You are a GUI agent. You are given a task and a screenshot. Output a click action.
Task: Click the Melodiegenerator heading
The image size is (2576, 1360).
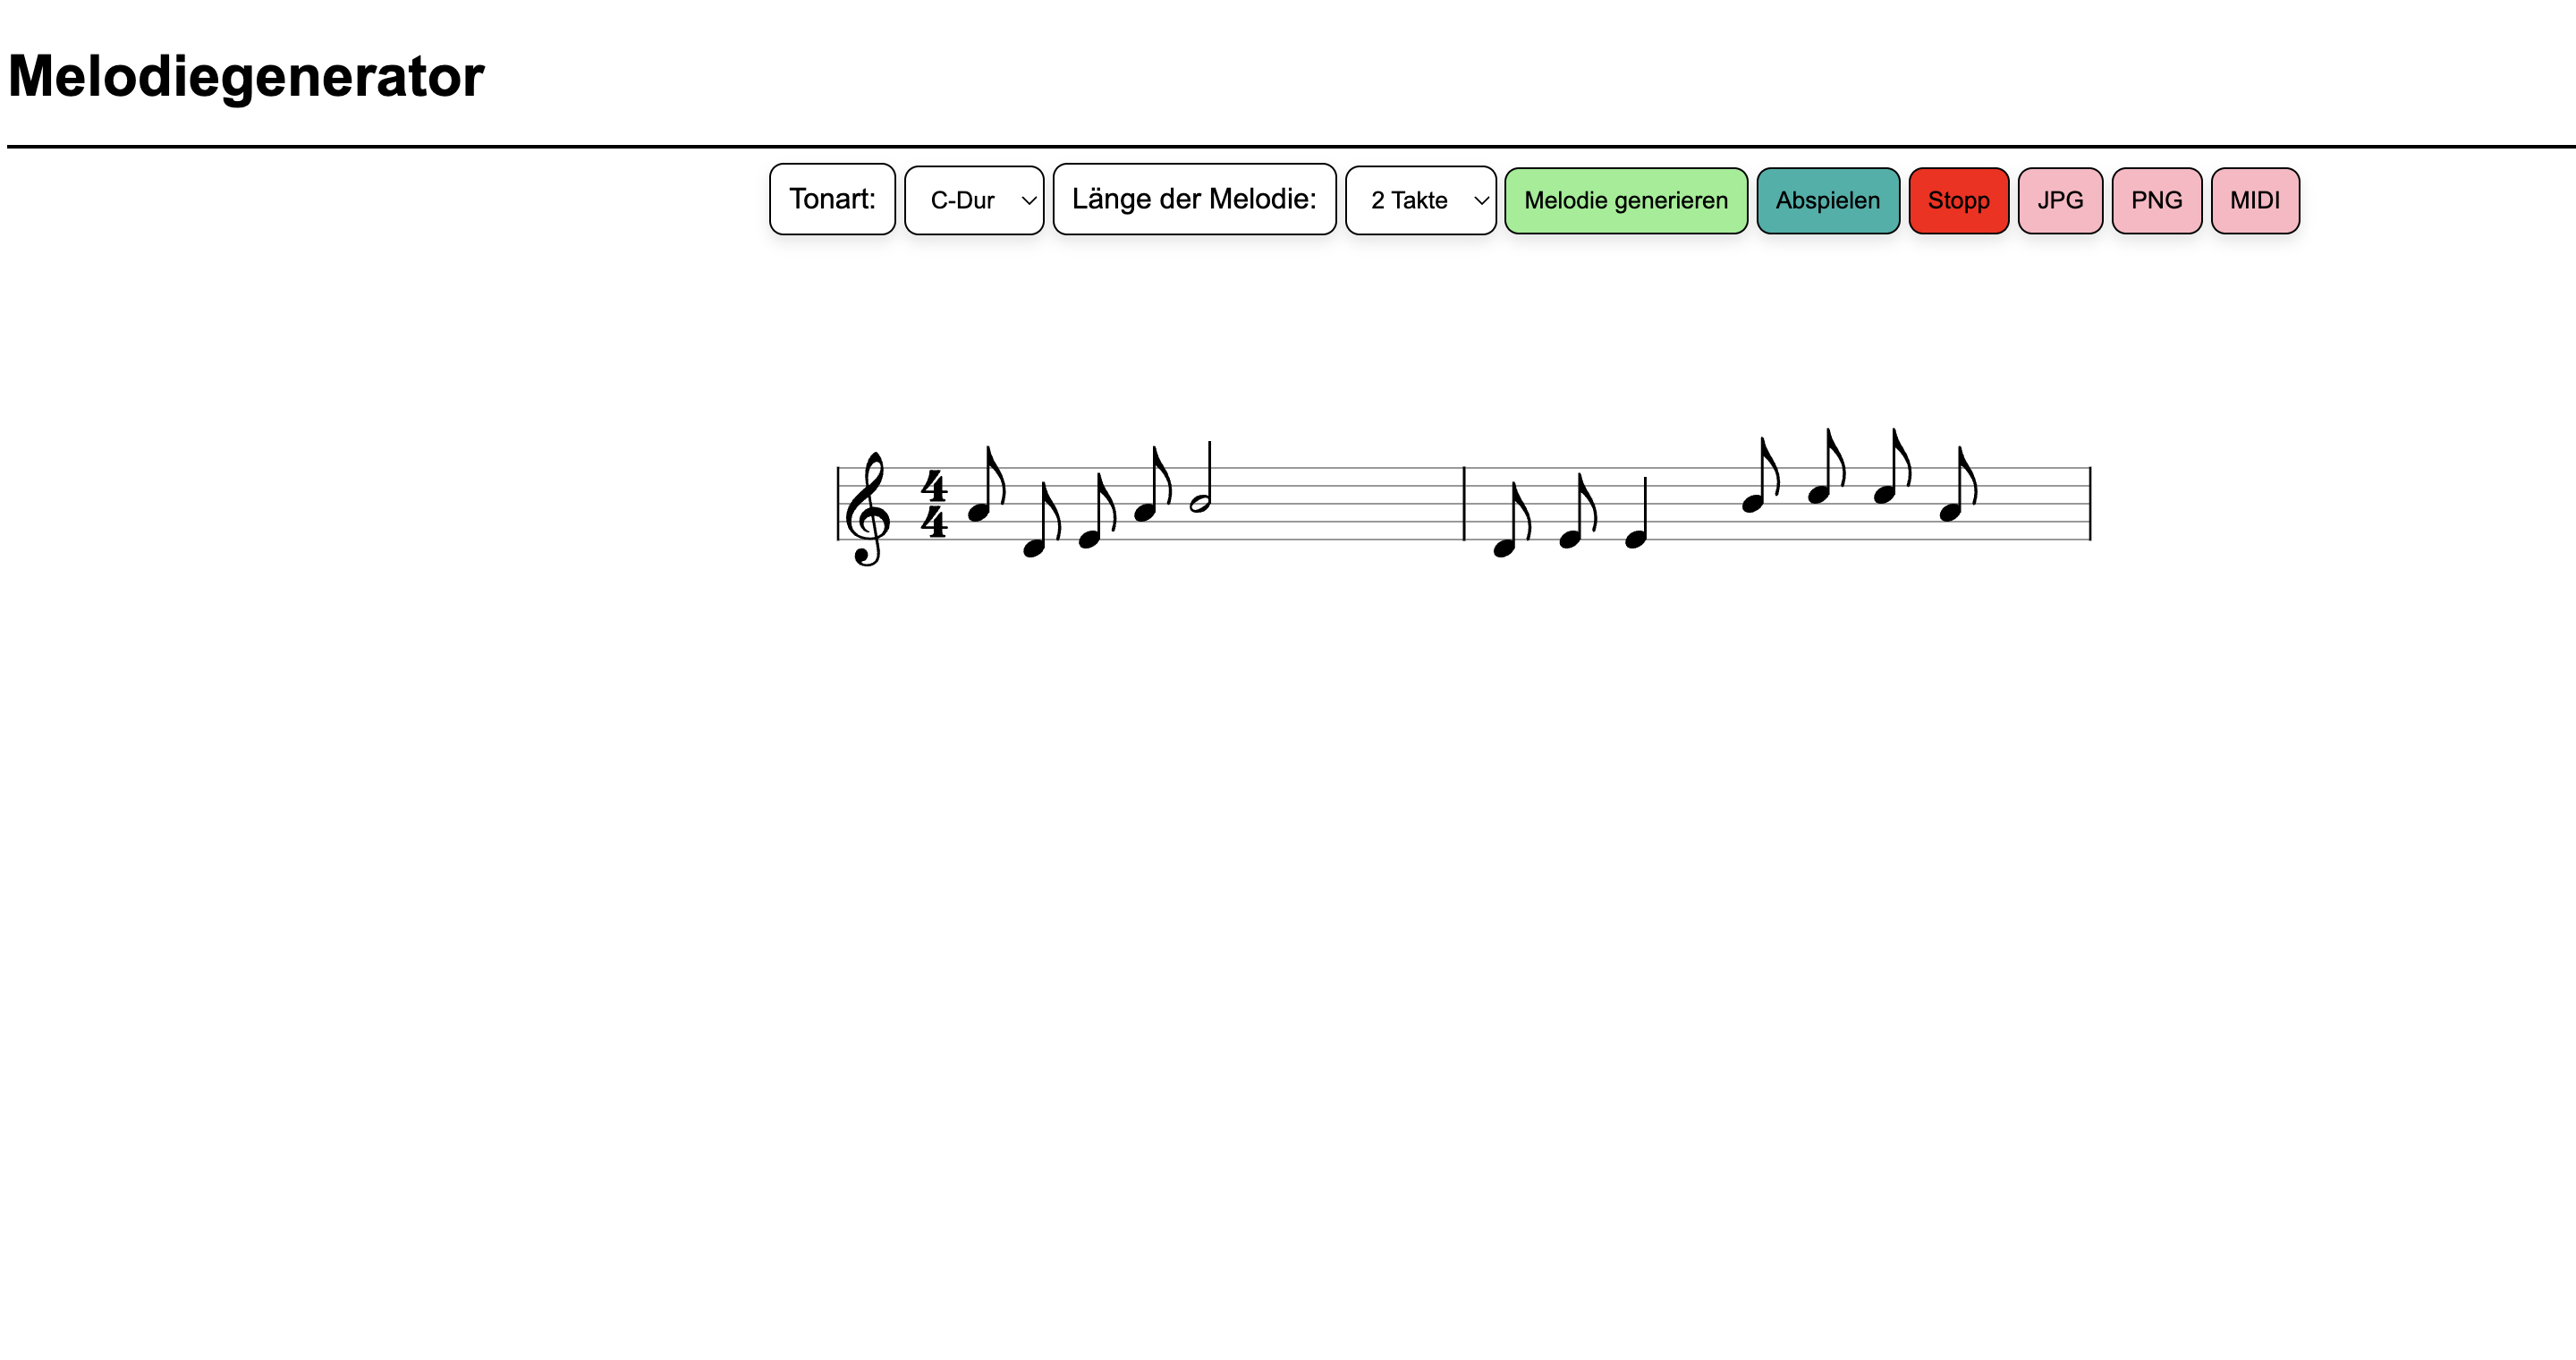pos(246,76)
